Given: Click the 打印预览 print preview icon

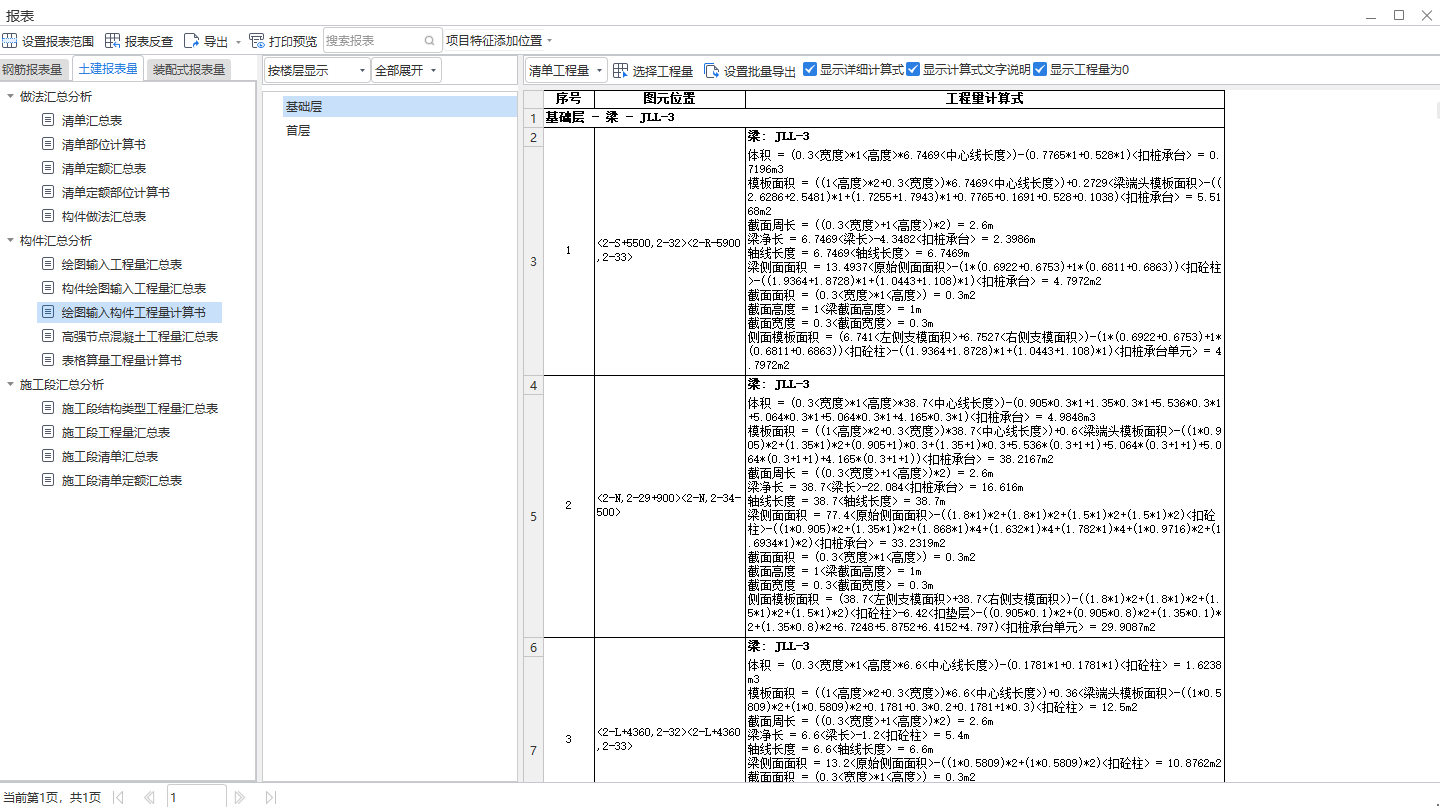Looking at the screenshot, I should pos(257,41).
